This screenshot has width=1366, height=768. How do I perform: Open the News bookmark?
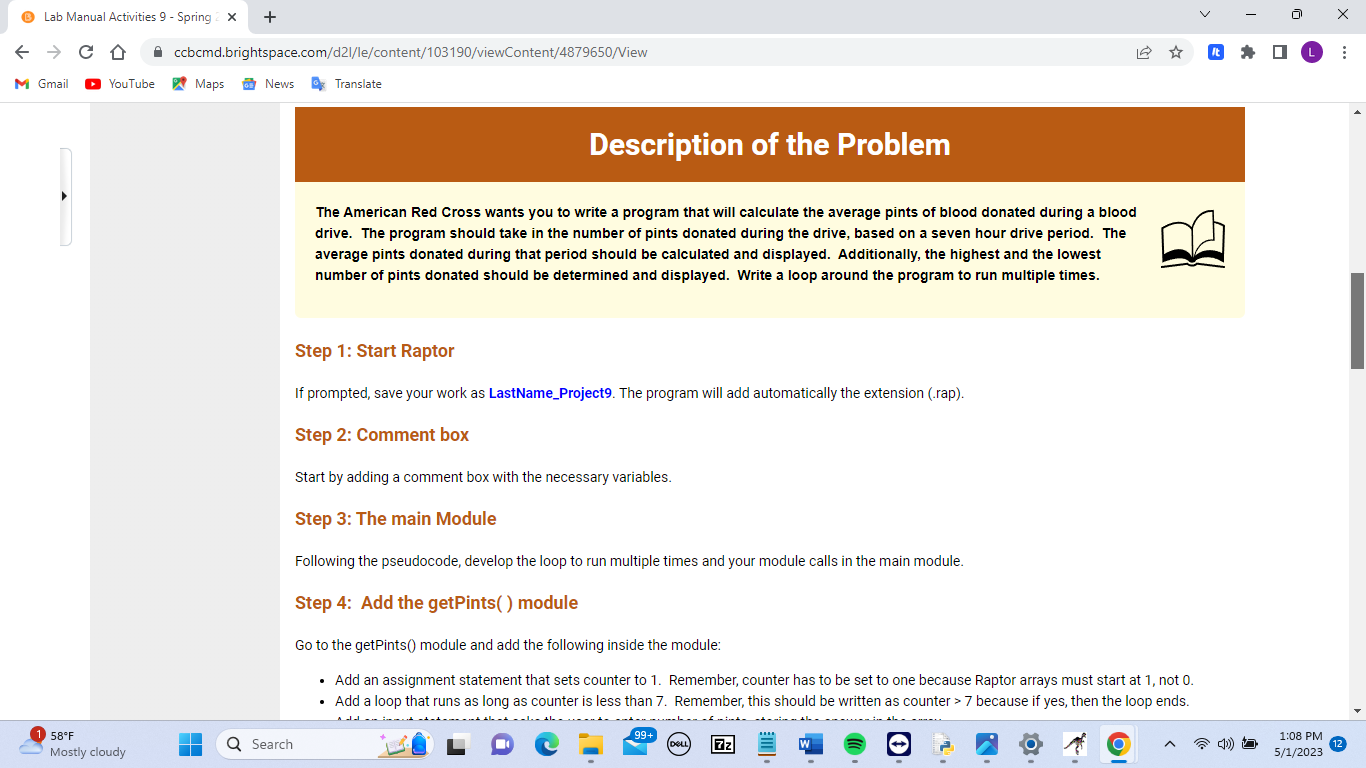point(268,84)
